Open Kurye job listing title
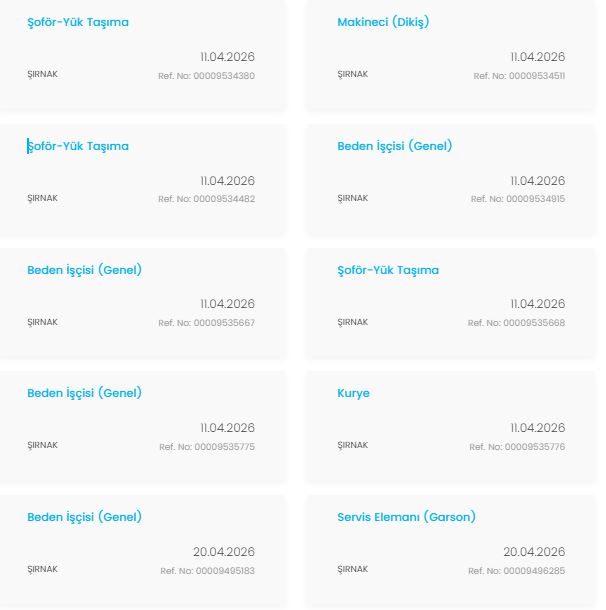The image size is (606, 610). [x=353, y=393]
